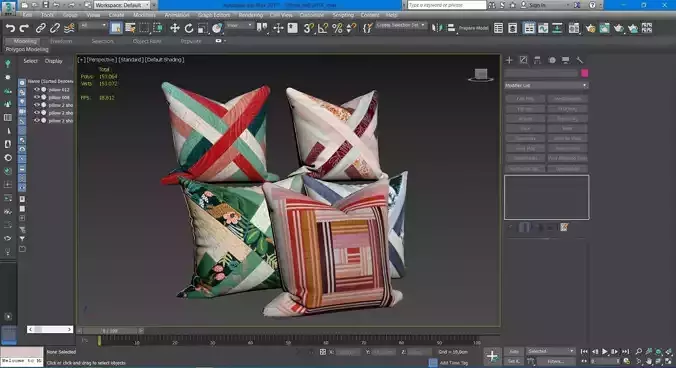Activate the Select and Move tool
This screenshot has width=676, height=368.
175,28
